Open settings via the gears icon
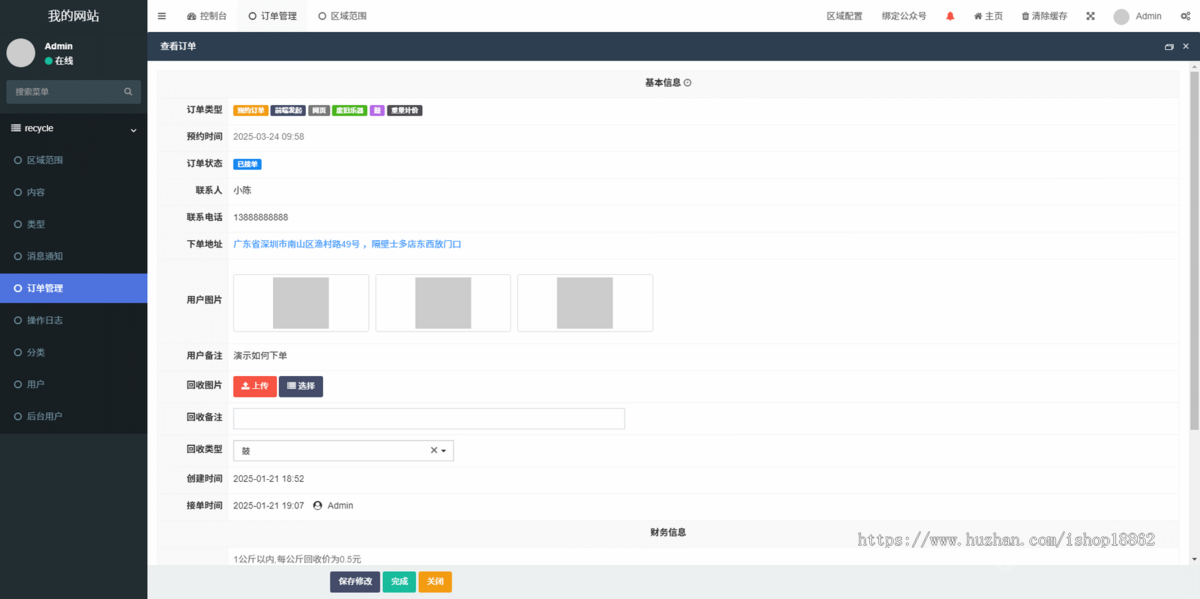Screen dimensions: 1200x599 [1185, 16]
